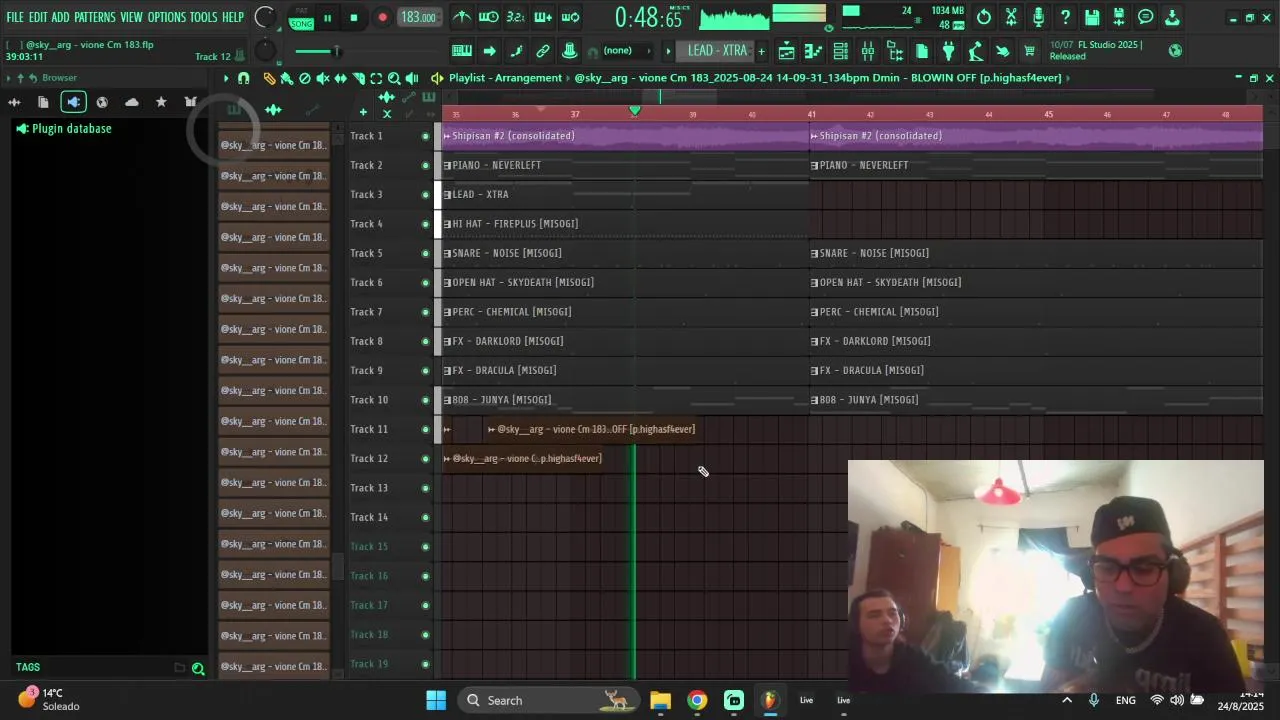Open the Mixer icon

point(868,51)
